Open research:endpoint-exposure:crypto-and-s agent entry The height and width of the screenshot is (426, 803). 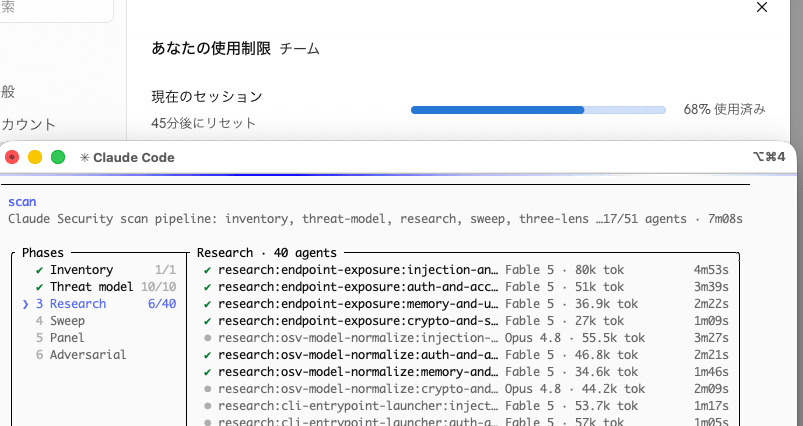click(x=466, y=321)
